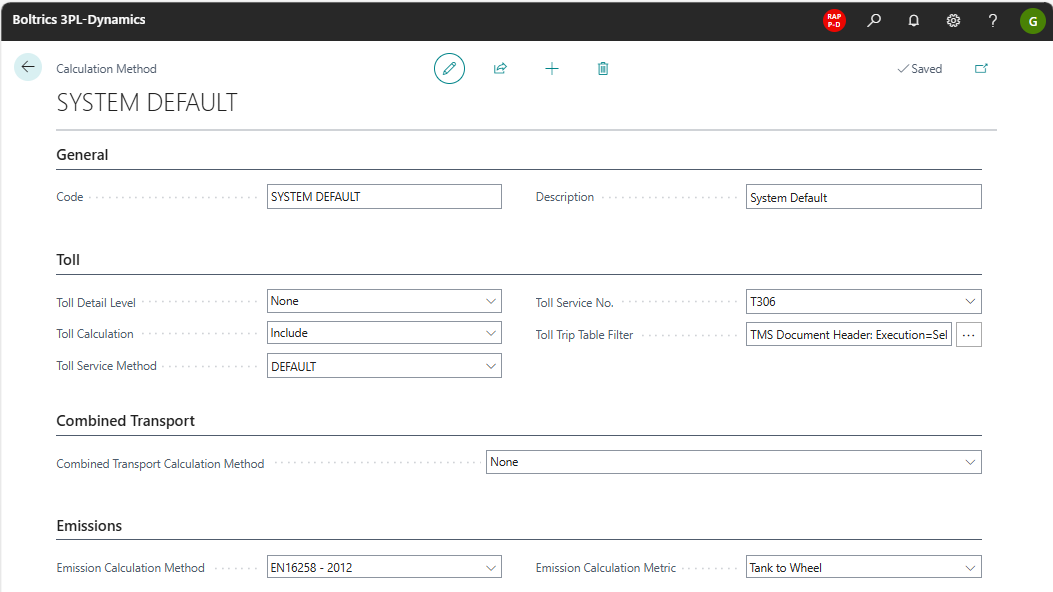Click the Code input field
Viewport: 1053px width, 592px height.
[384, 197]
